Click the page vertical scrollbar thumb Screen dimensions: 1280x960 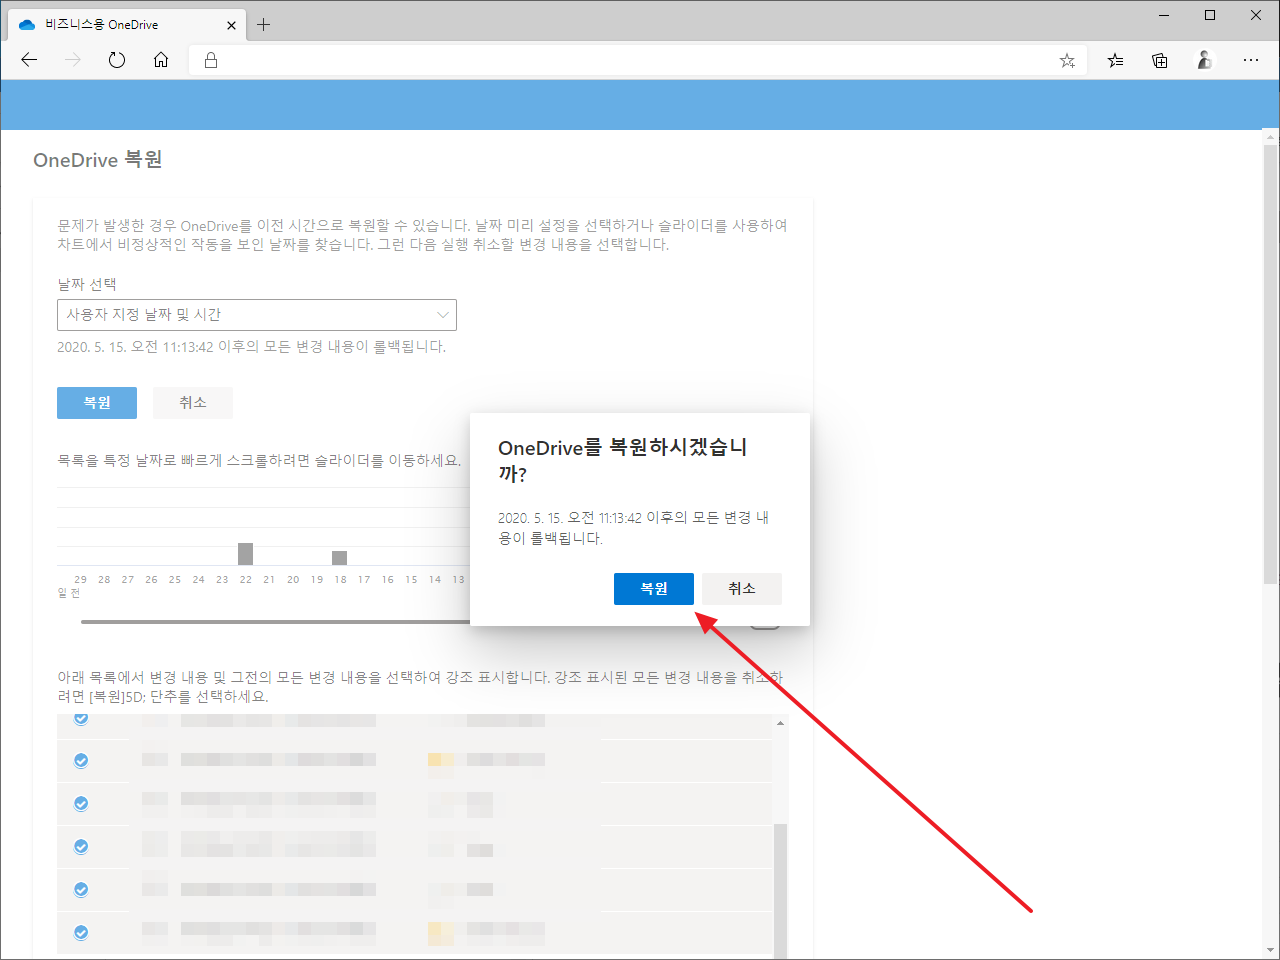[x=1270, y=365]
